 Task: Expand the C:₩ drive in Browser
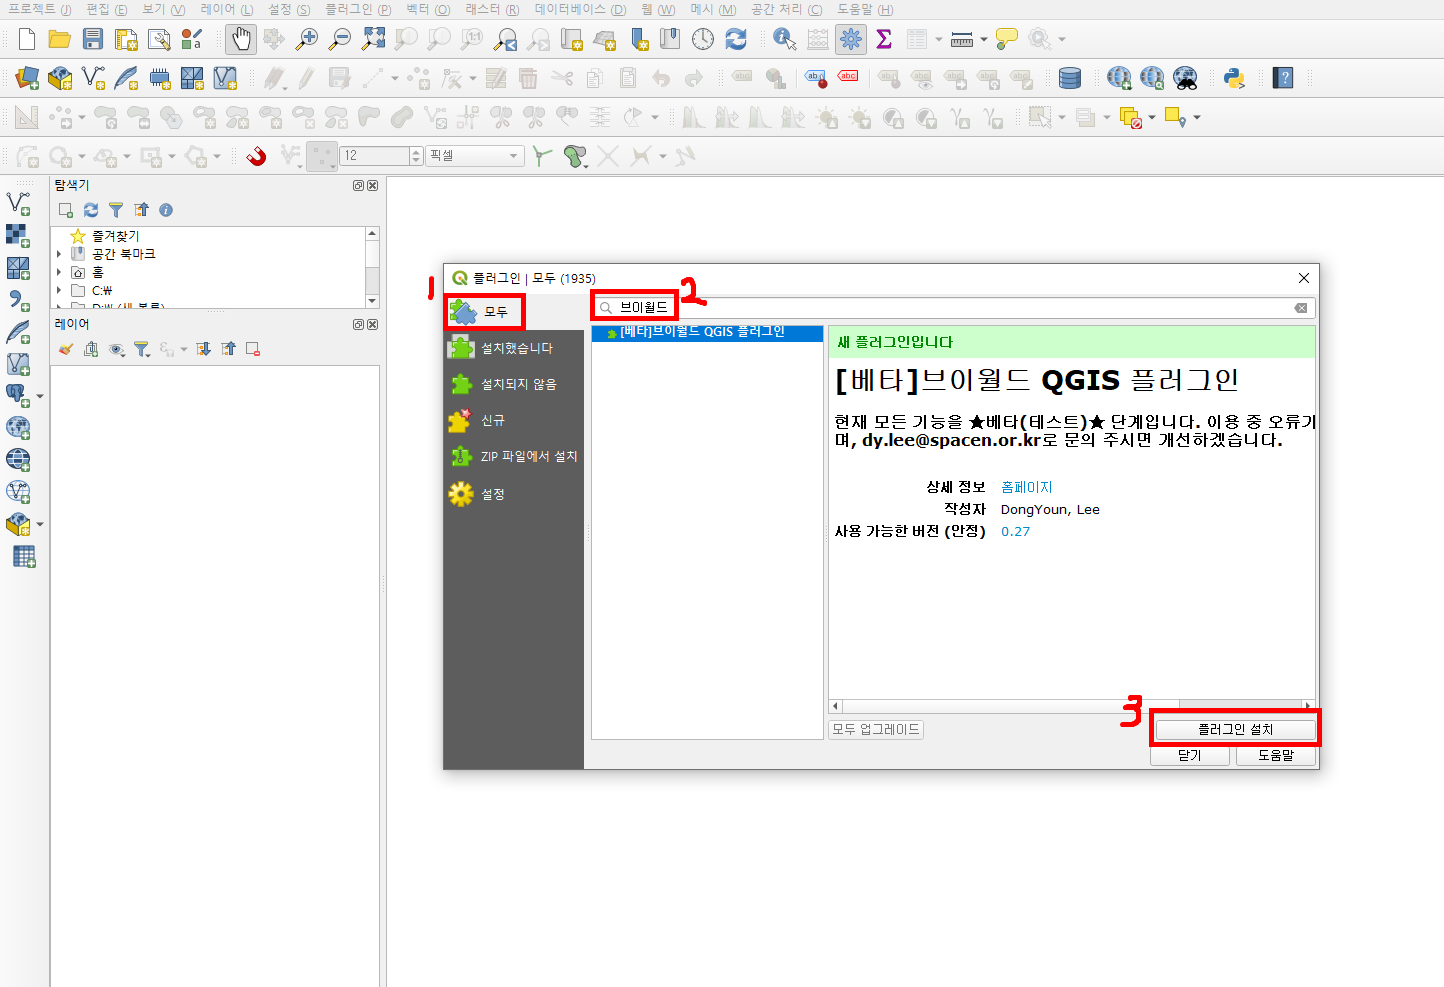pyautogui.click(x=59, y=290)
